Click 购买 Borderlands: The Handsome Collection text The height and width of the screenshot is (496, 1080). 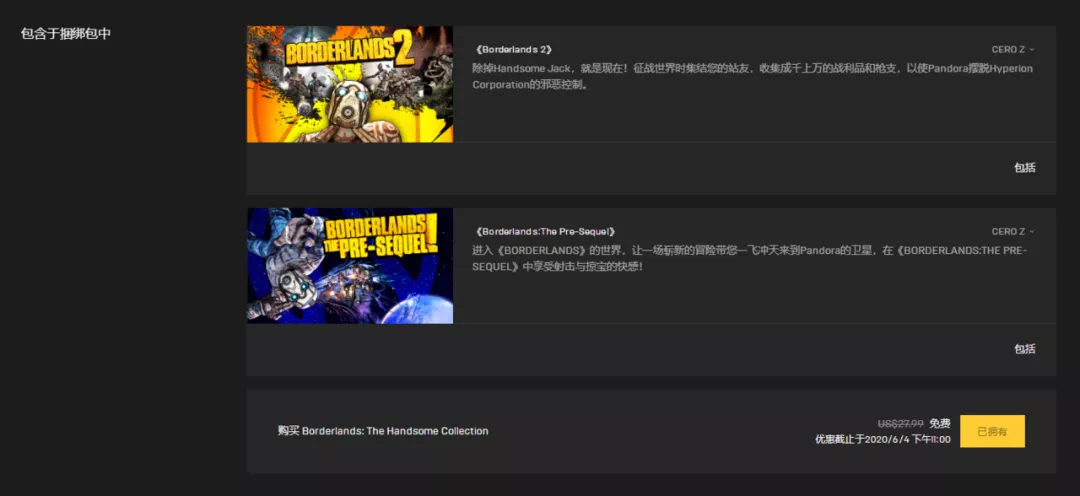click(x=383, y=431)
